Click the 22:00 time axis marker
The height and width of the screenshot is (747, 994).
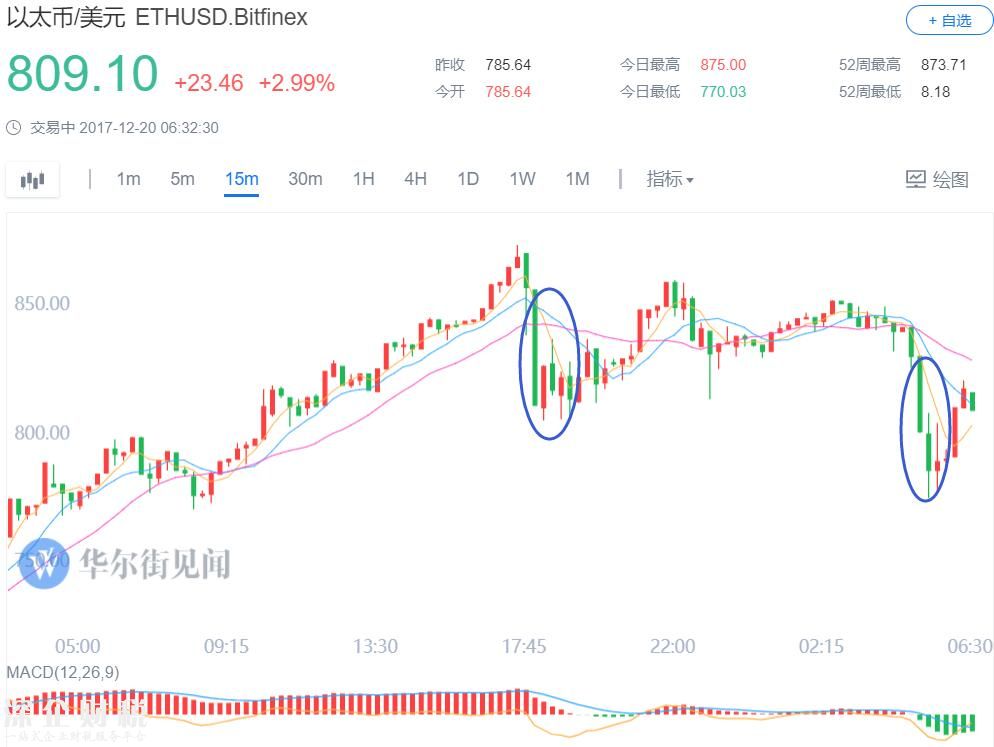coord(673,646)
